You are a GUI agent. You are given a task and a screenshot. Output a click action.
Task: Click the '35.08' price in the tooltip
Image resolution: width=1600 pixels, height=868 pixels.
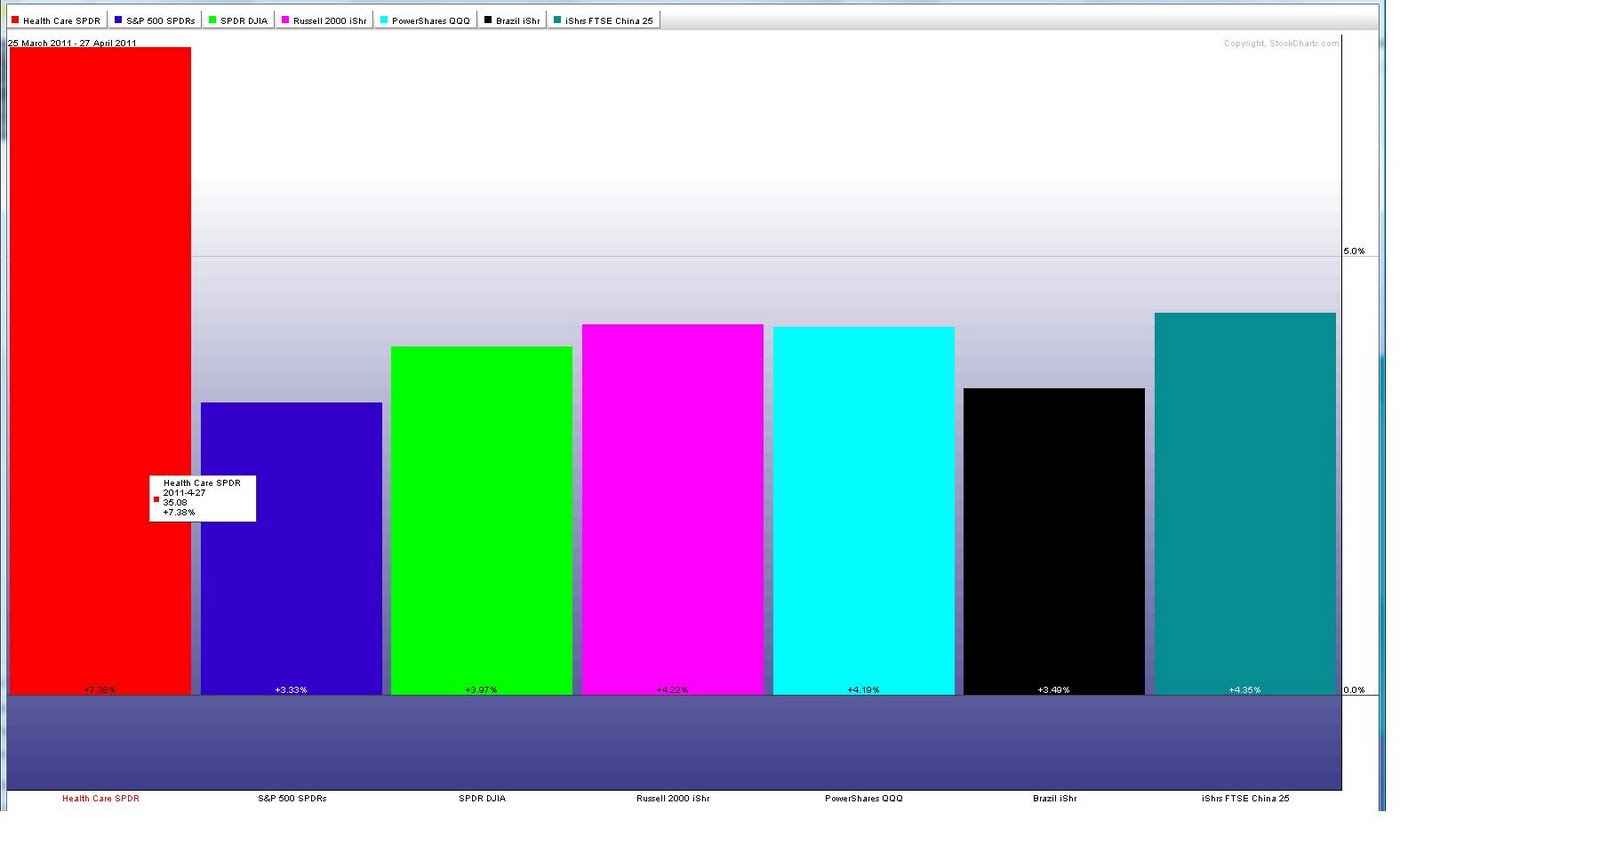175,503
